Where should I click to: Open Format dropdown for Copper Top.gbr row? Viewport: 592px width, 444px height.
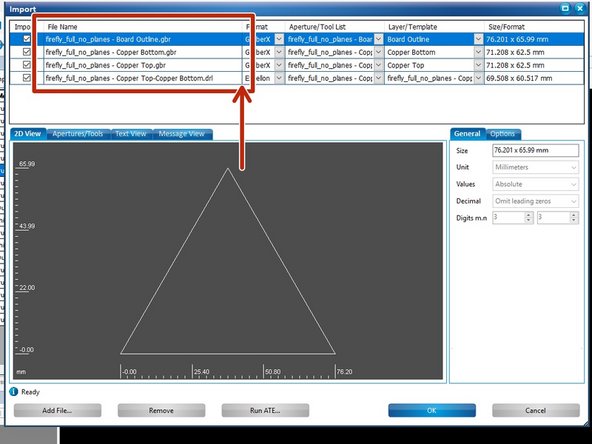tap(279, 65)
